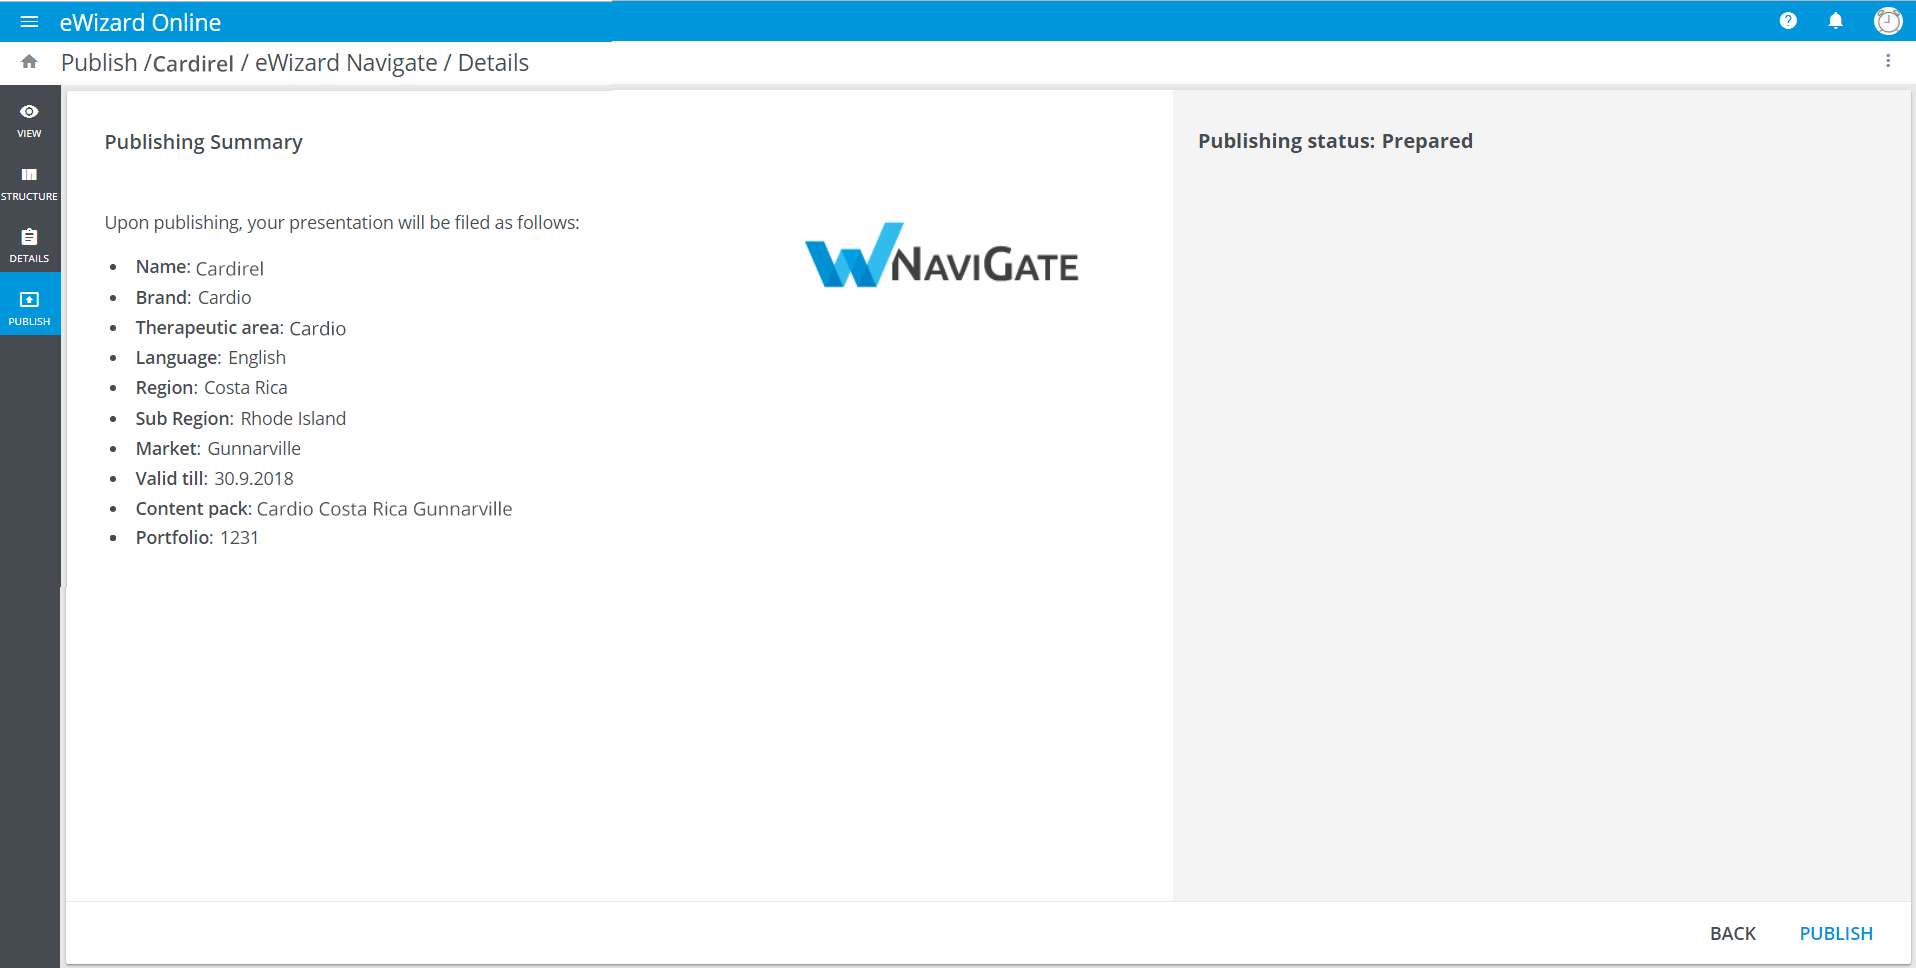Image resolution: width=1916 pixels, height=968 pixels.
Task: Click eWizard Navigate in the breadcrumb
Action: [346, 63]
